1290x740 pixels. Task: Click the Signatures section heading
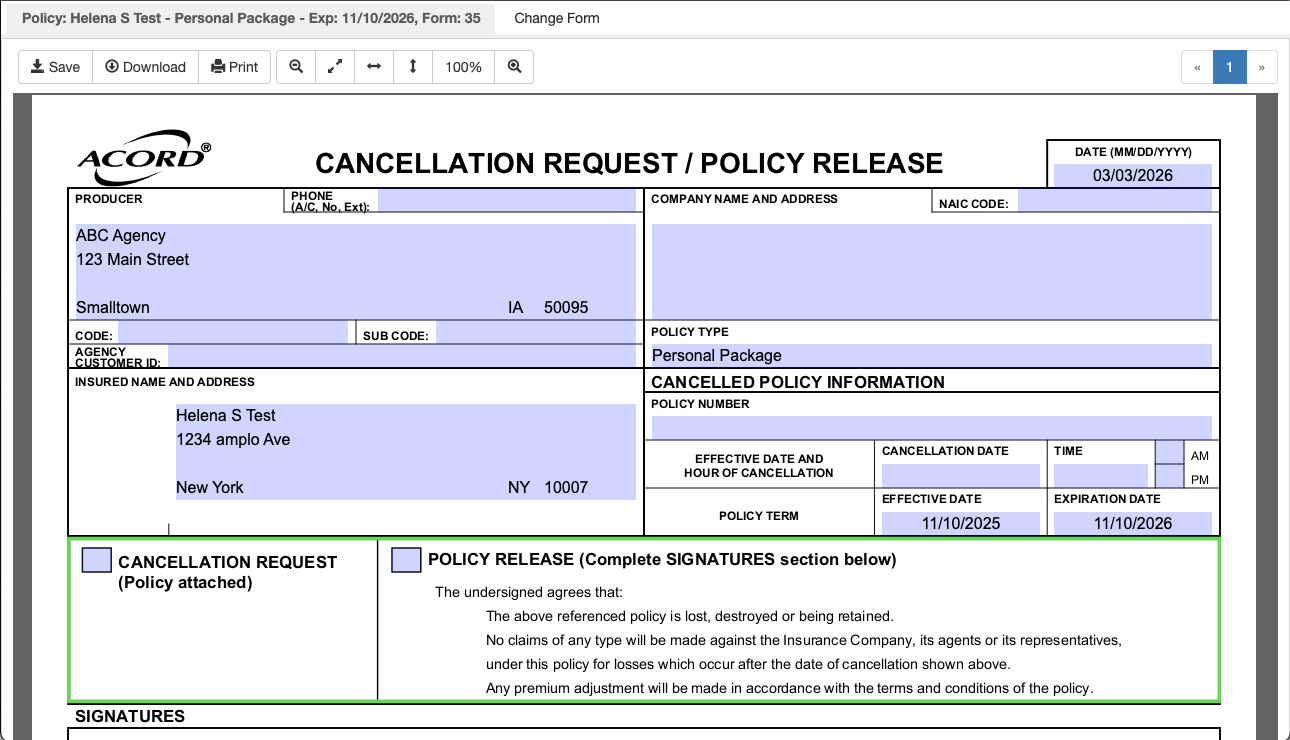coord(130,716)
